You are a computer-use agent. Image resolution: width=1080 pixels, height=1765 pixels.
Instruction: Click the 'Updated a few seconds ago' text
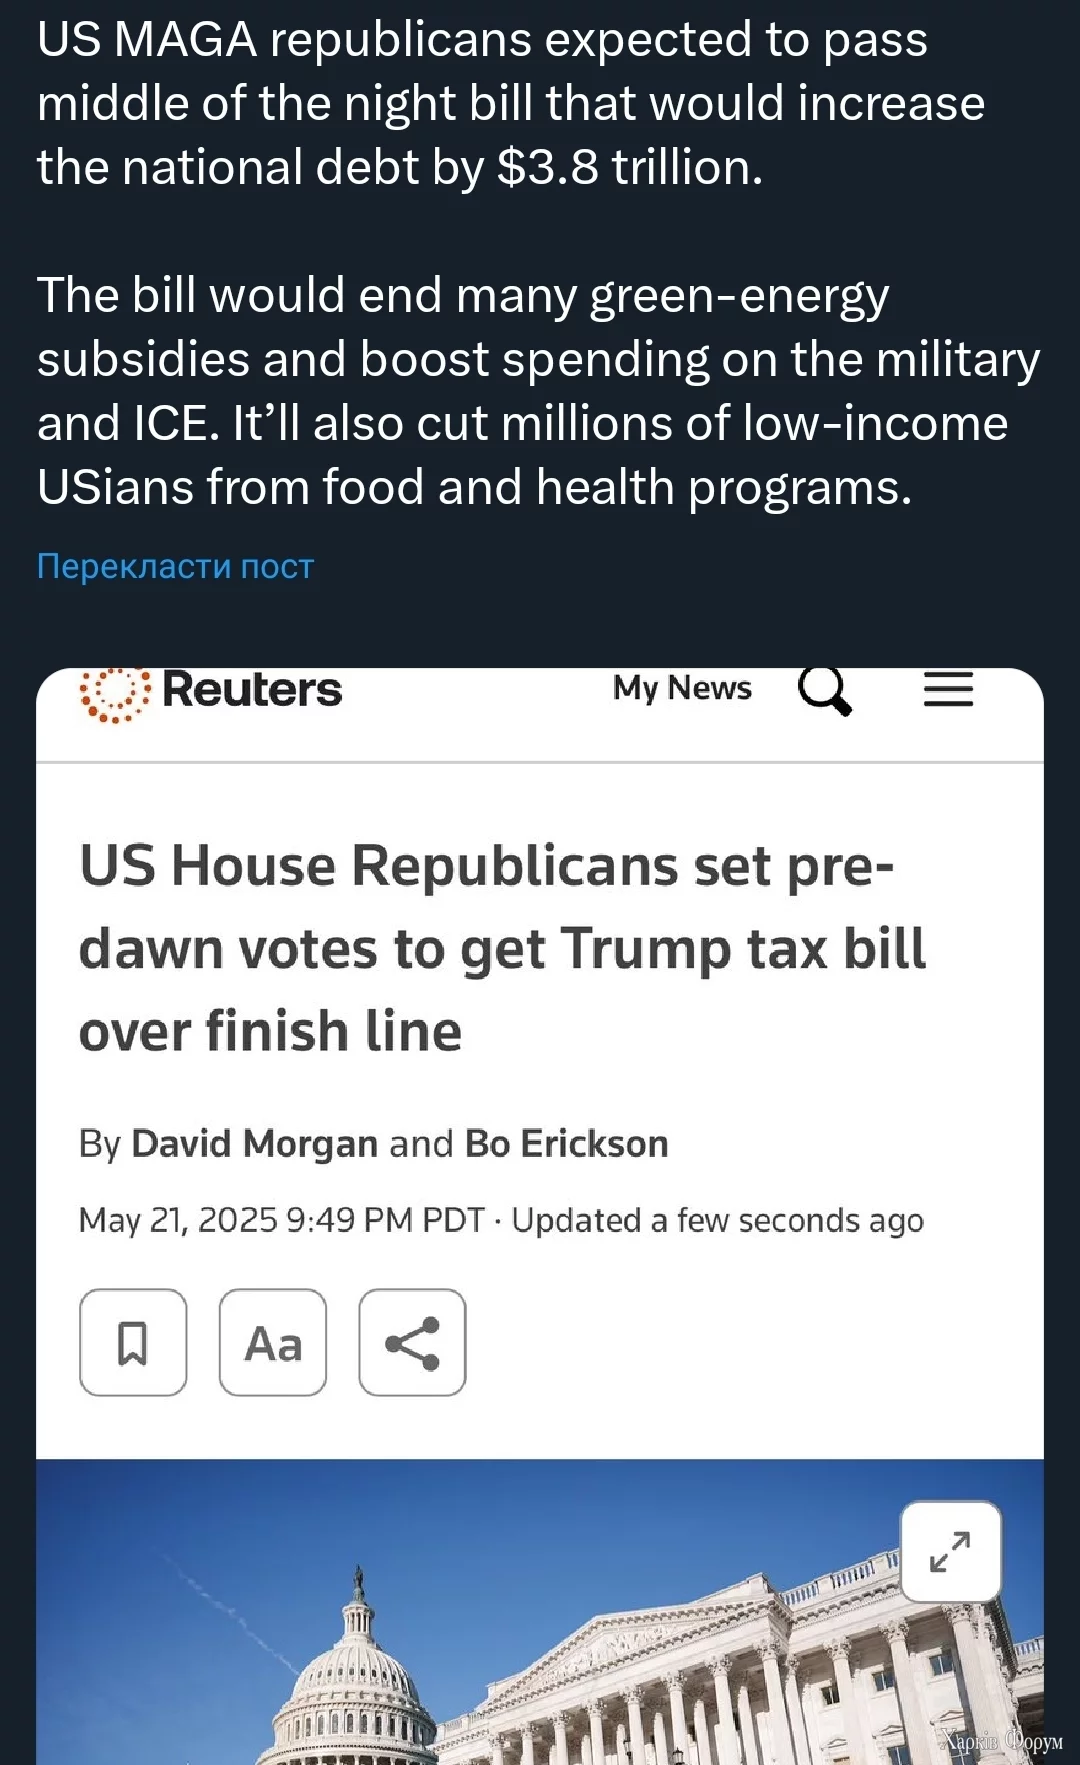pyautogui.click(x=717, y=1220)
